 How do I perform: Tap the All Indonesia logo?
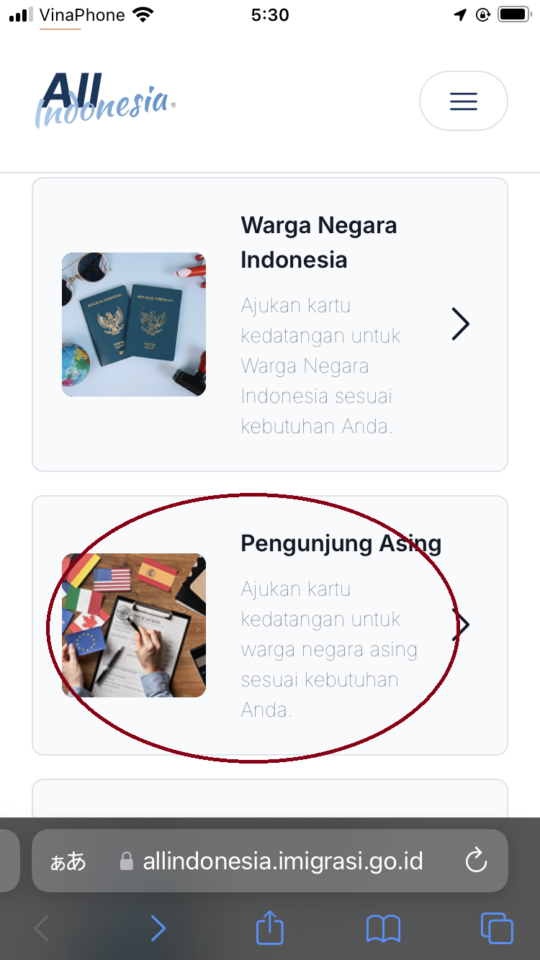click(105, 100)
